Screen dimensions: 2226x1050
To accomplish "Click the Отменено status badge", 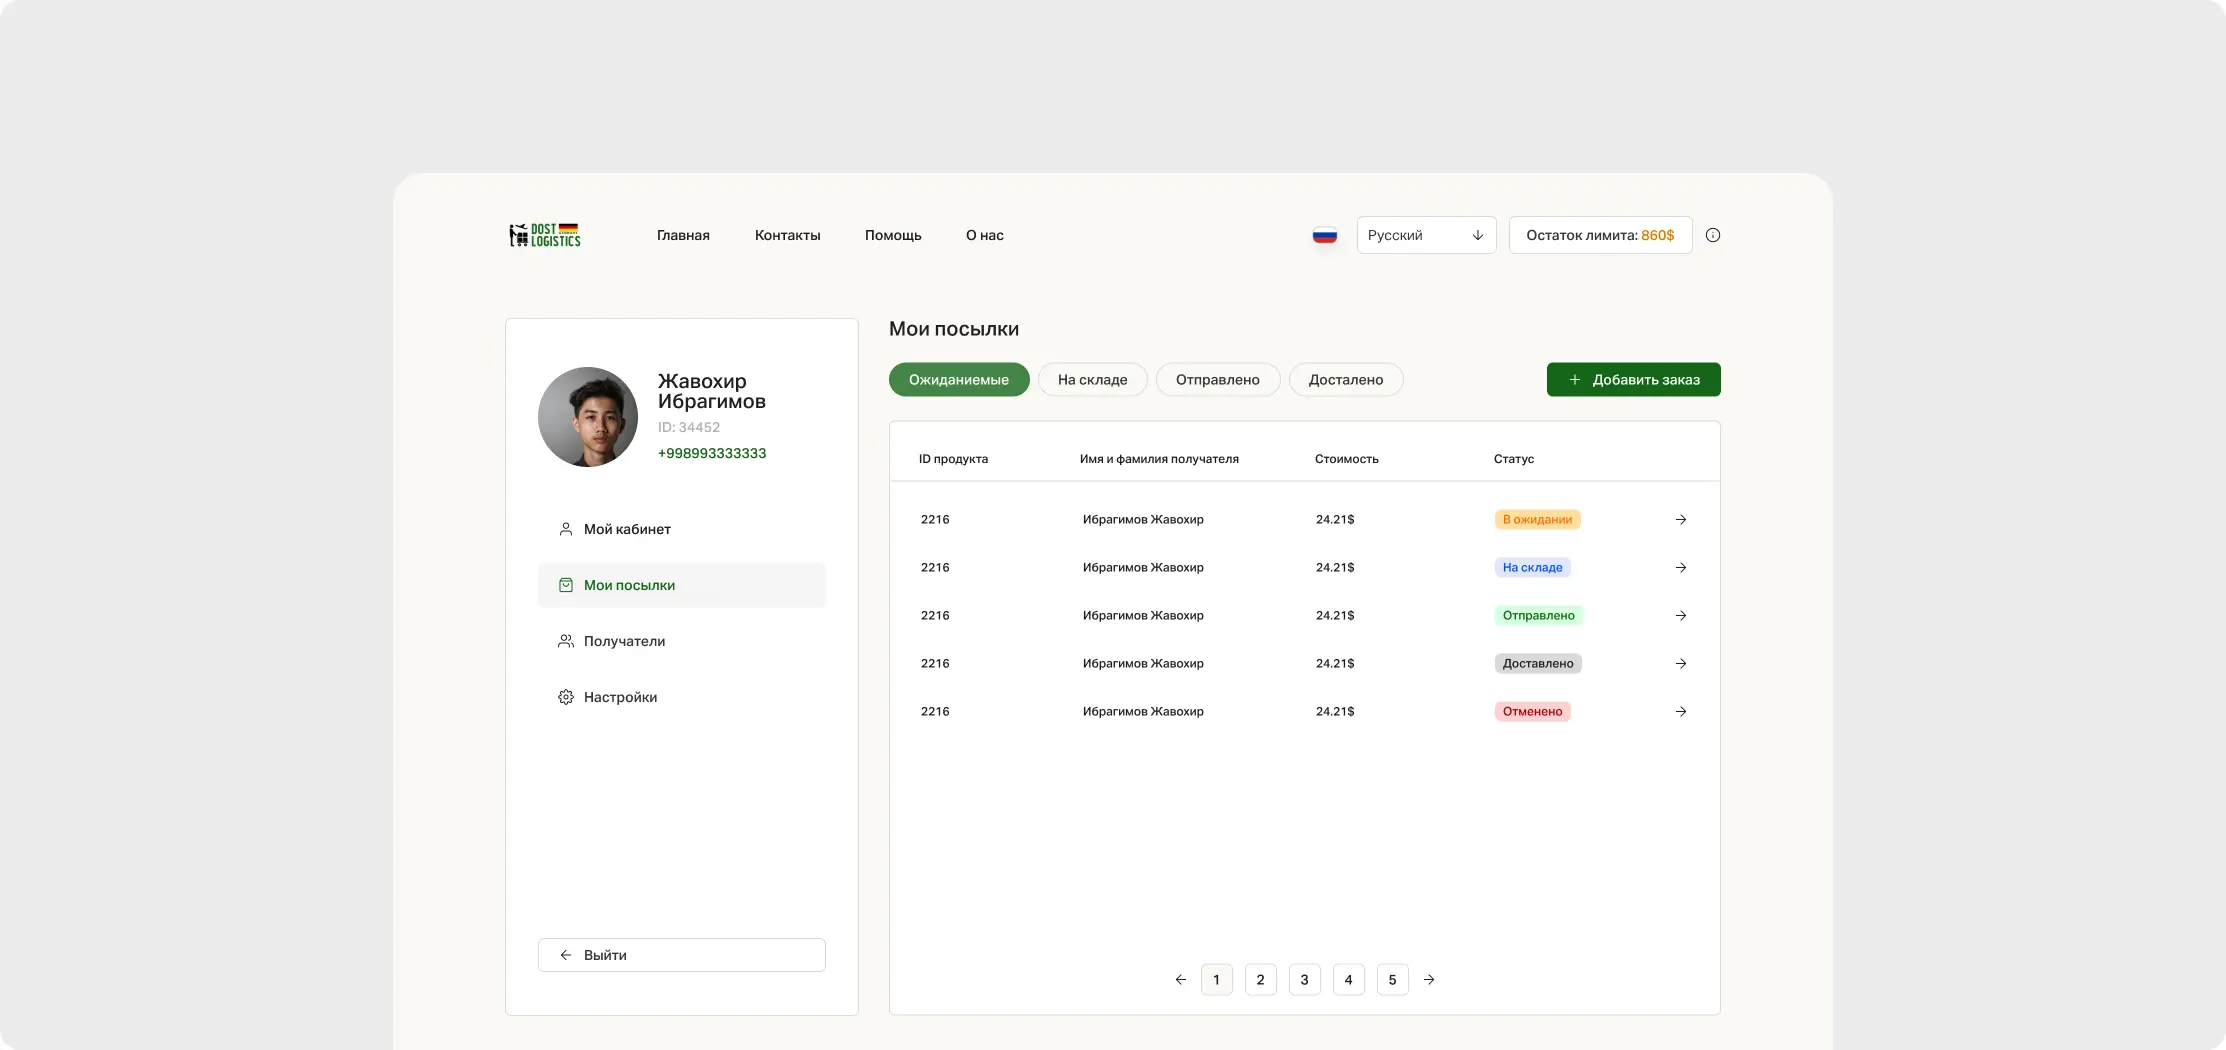I will 1532,712.
